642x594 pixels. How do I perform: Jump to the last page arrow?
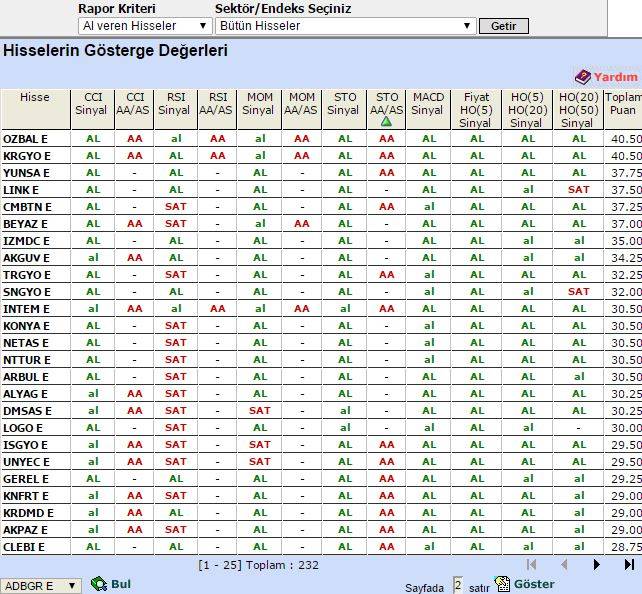pos(629,565)
